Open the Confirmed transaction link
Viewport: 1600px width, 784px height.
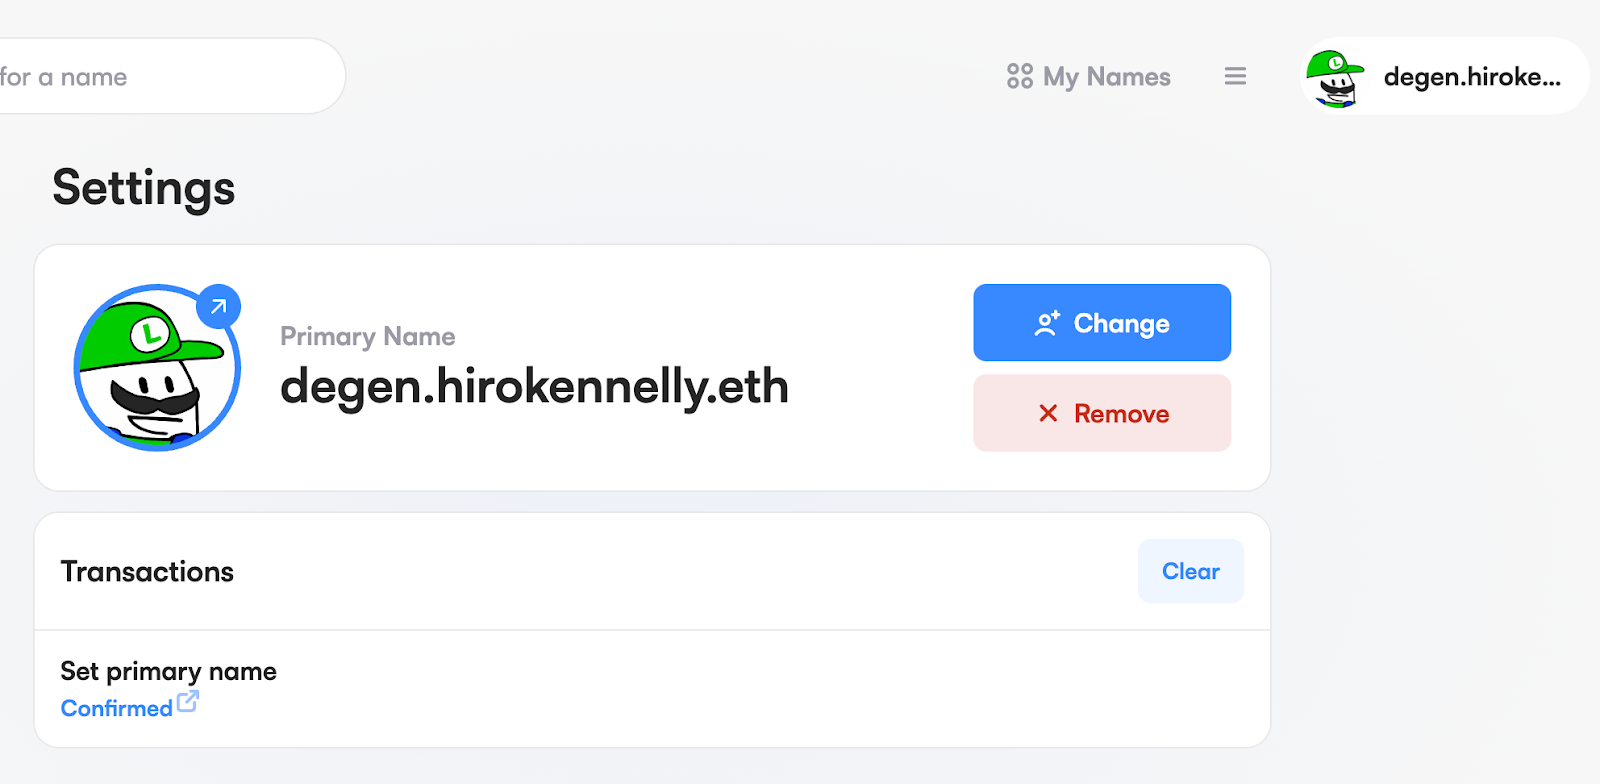click(117, 708)
